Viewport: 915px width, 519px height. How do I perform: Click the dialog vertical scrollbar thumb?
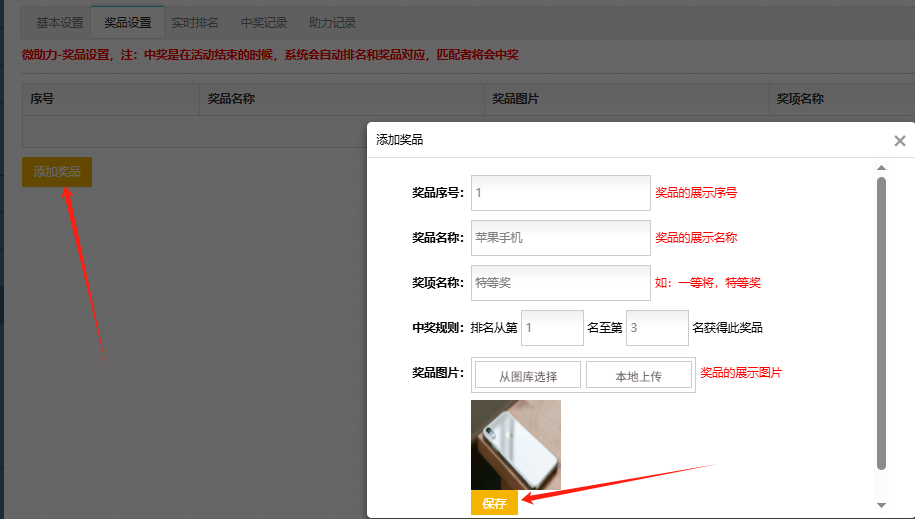pyautogui.click(x=881, y=323)
